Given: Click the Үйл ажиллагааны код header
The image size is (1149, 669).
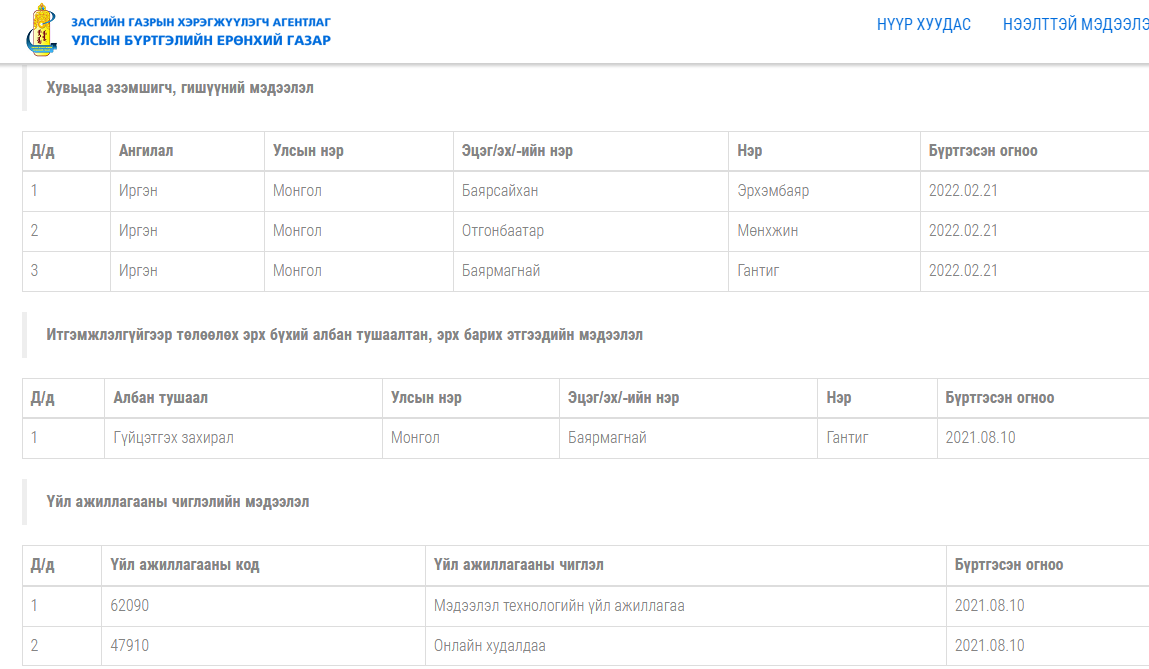Looking at the screenshot, I should [185, 565].
